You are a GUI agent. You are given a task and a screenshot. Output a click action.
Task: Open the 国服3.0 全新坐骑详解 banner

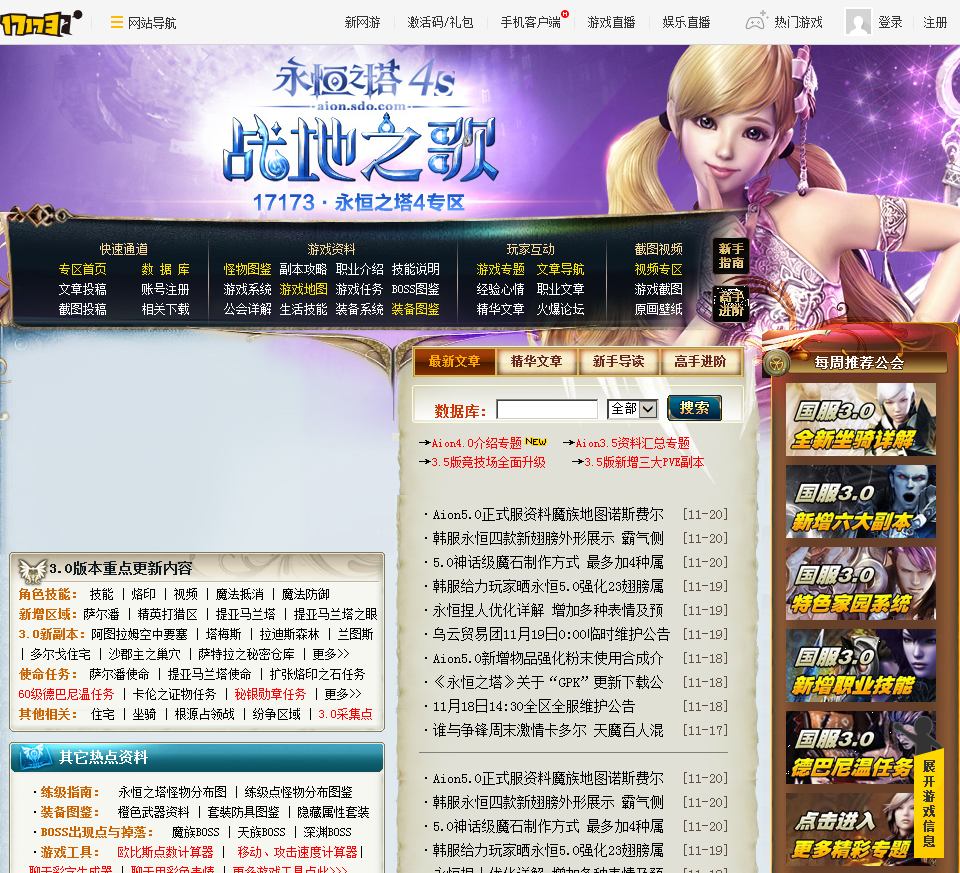(x=860, y=419)
